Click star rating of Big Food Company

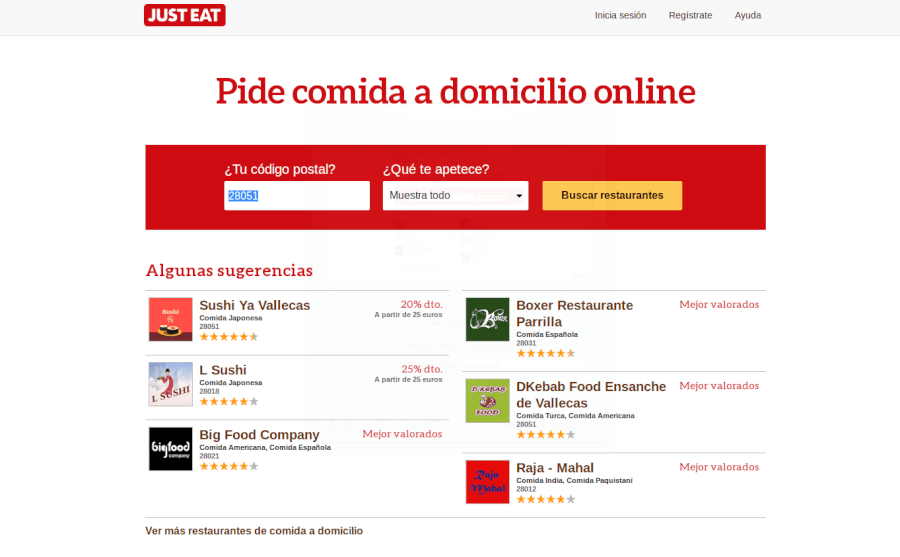229,467
